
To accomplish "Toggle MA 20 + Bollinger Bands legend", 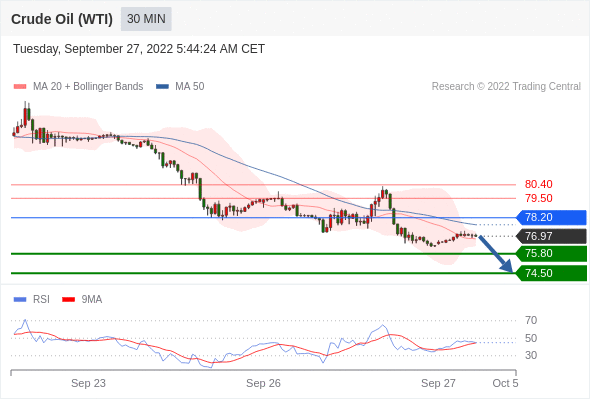I will (x=78, y=87).
